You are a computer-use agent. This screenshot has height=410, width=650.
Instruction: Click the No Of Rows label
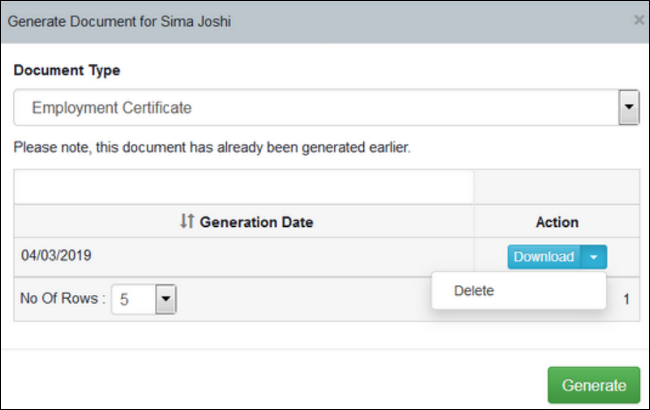63,298
